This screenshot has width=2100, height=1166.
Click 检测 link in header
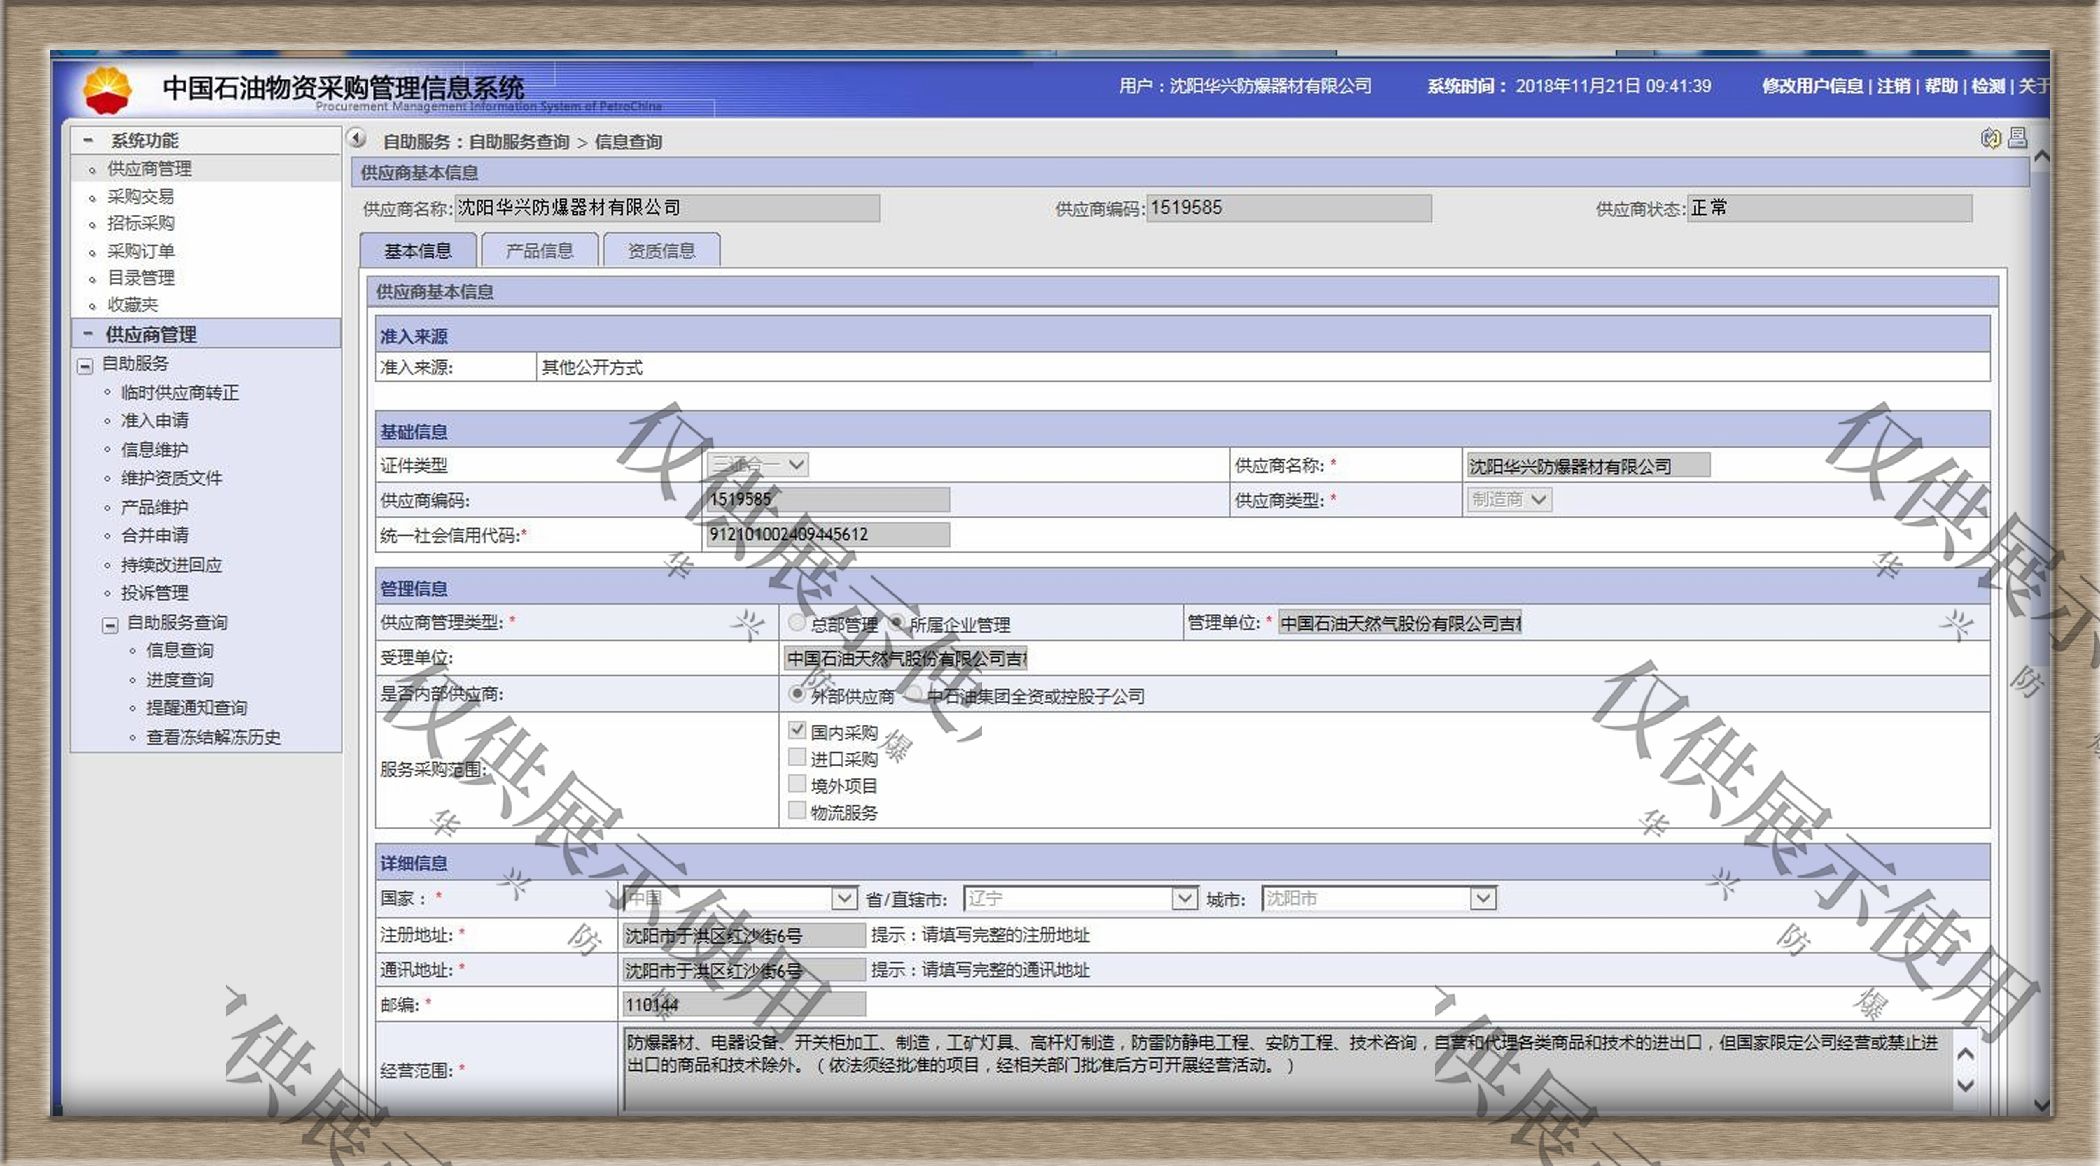1988,86
